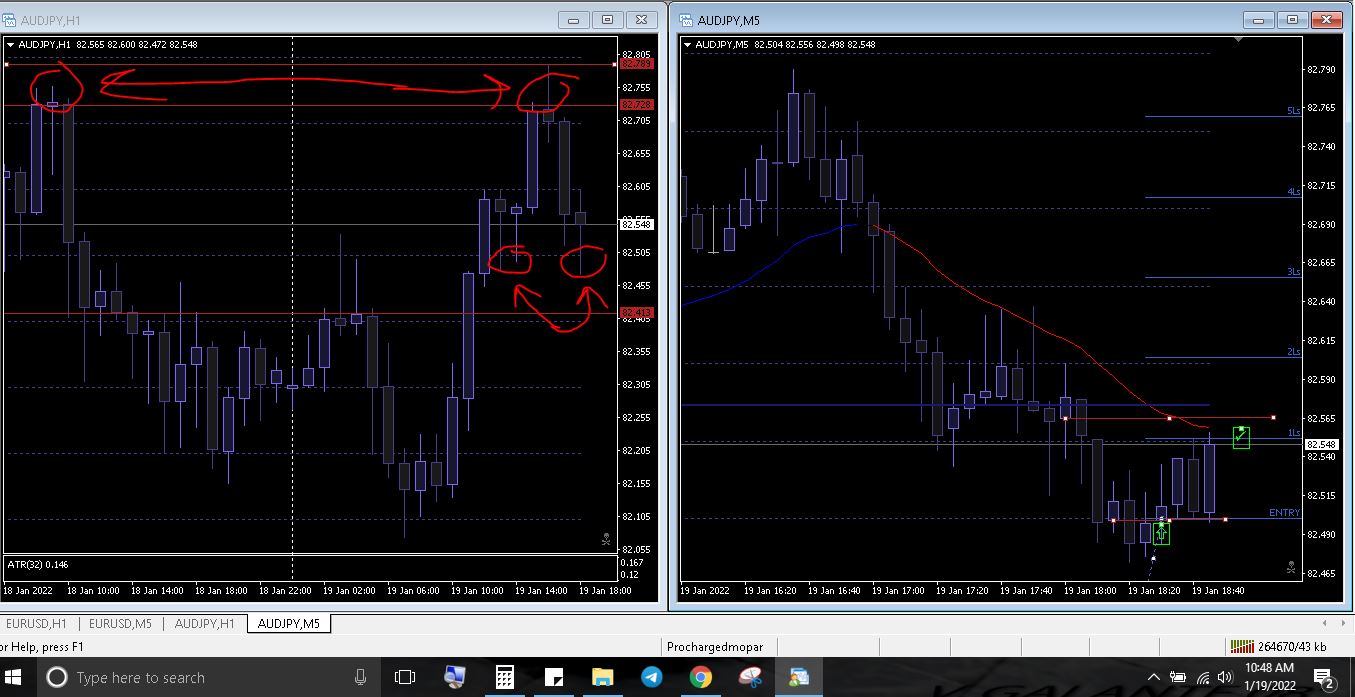Click the left chart-tab scroll arrow
The height and width of the screenshot is (697, 1355).
(1326, 623)
